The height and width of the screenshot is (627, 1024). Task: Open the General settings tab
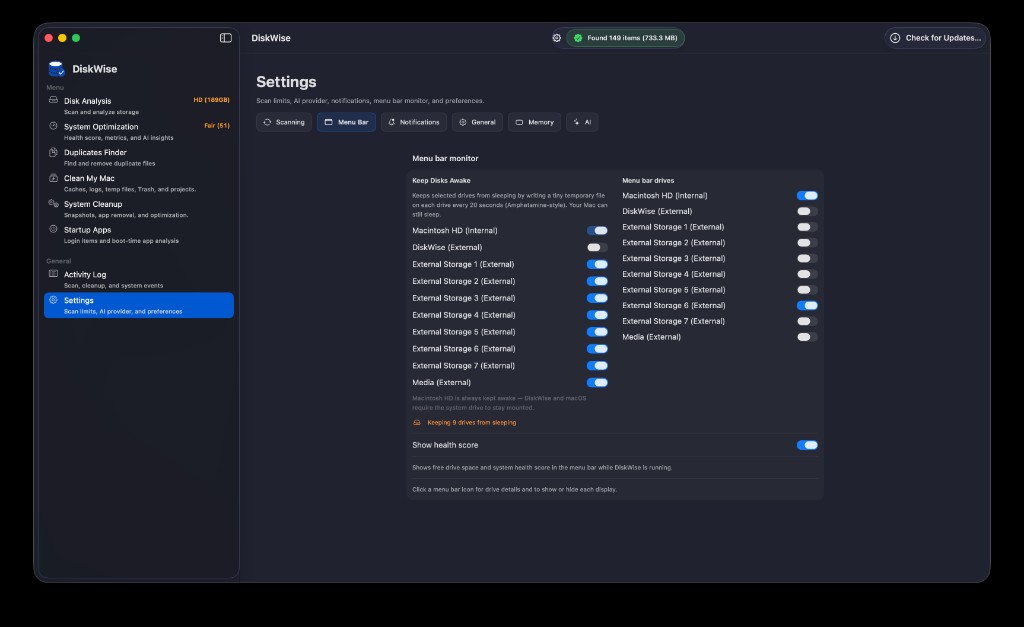tap(477, 122)
